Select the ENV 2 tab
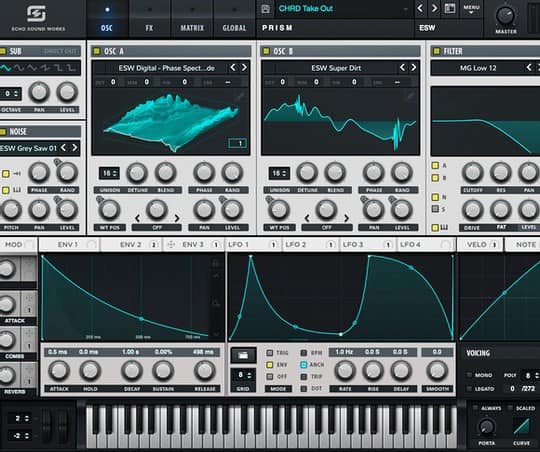Image resolution: width=540 pixels, height=452 pixels. coord(132,245)
